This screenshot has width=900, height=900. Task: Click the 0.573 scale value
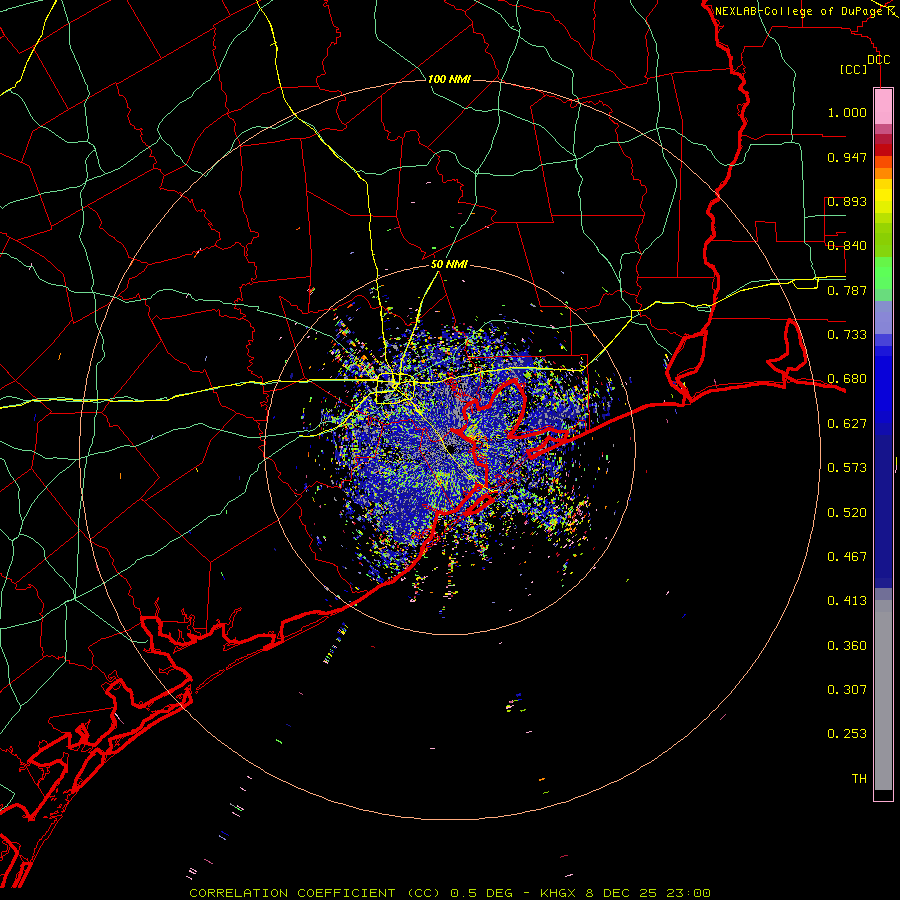pos(847,468)
